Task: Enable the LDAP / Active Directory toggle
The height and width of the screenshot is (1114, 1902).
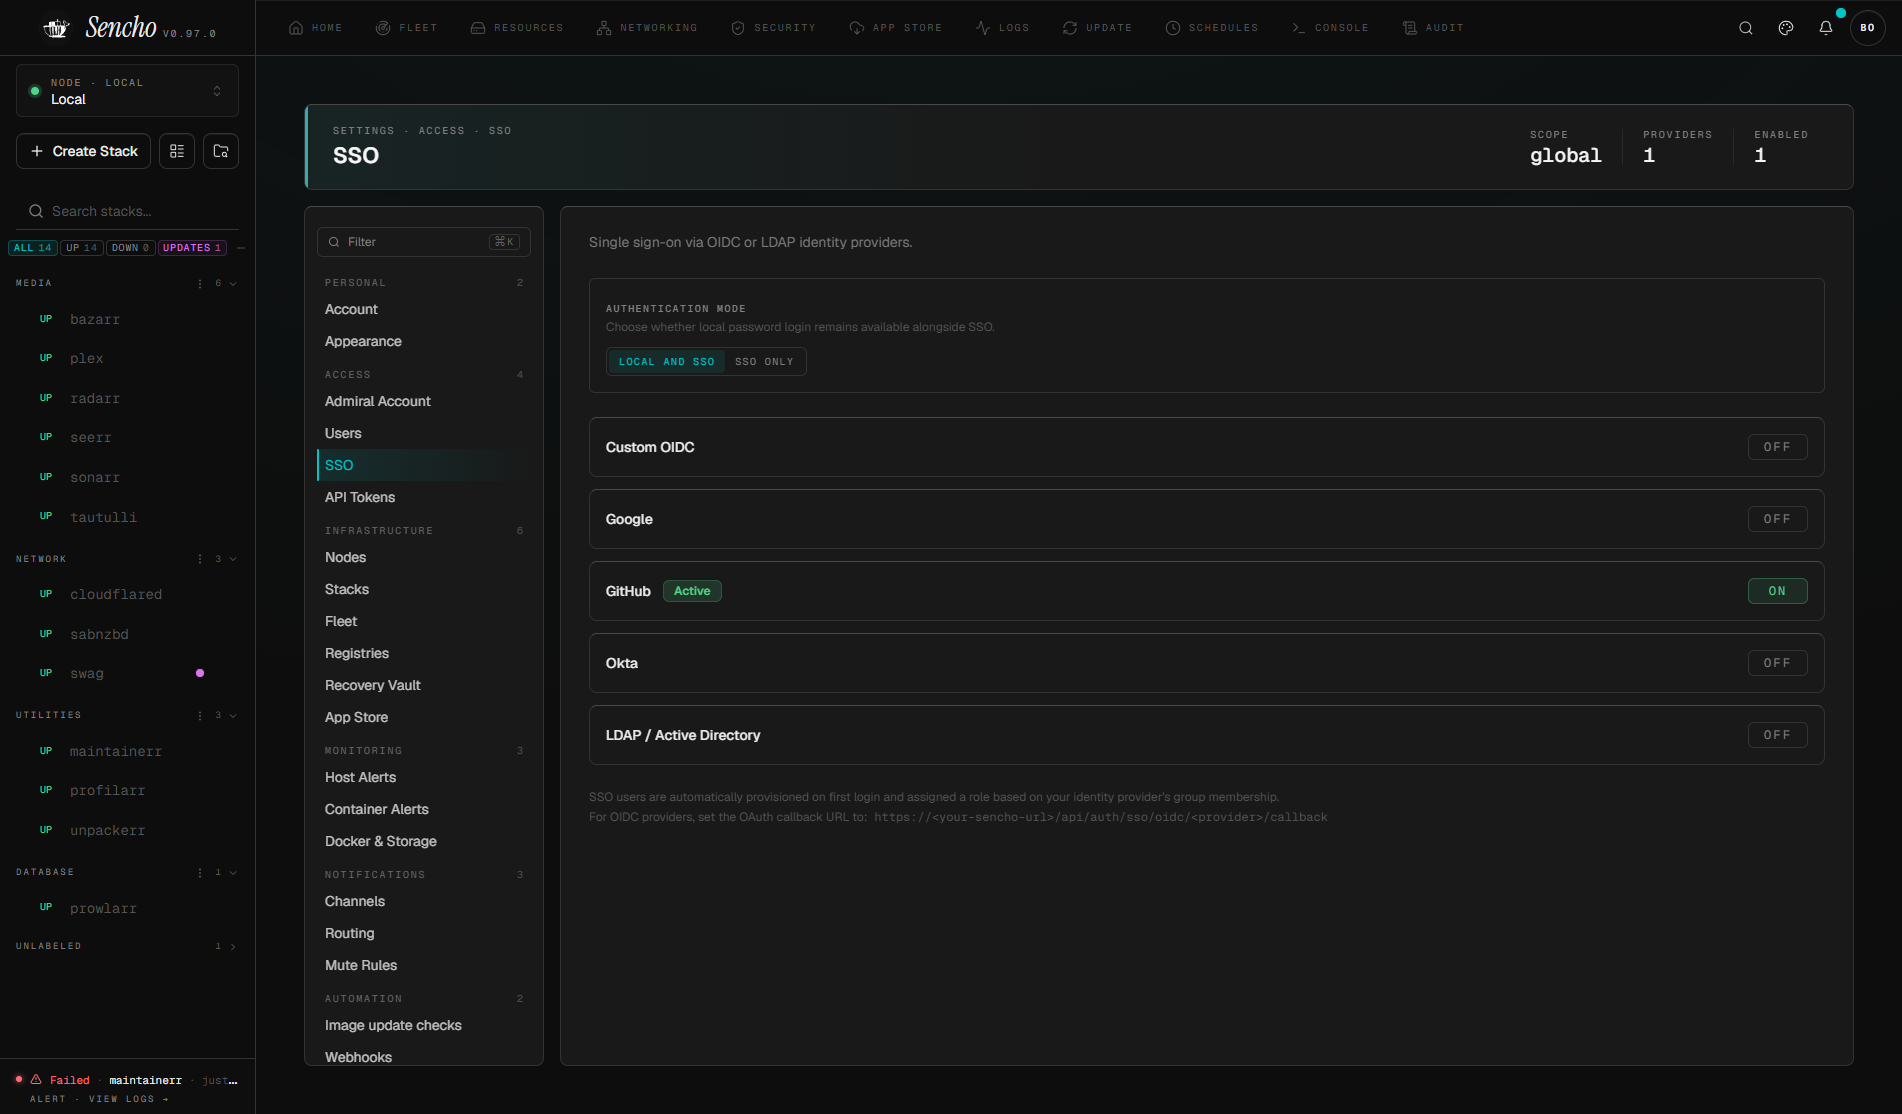Action: tap(1777, 735)
